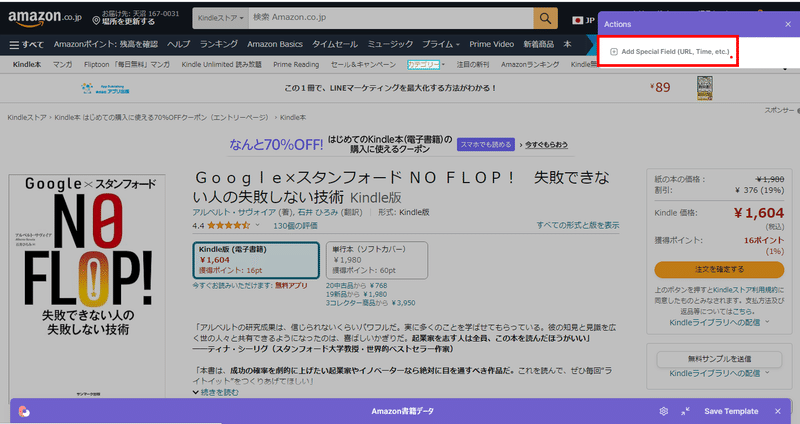Click the Amazon書籍データ template title

[x=403, y=411]
